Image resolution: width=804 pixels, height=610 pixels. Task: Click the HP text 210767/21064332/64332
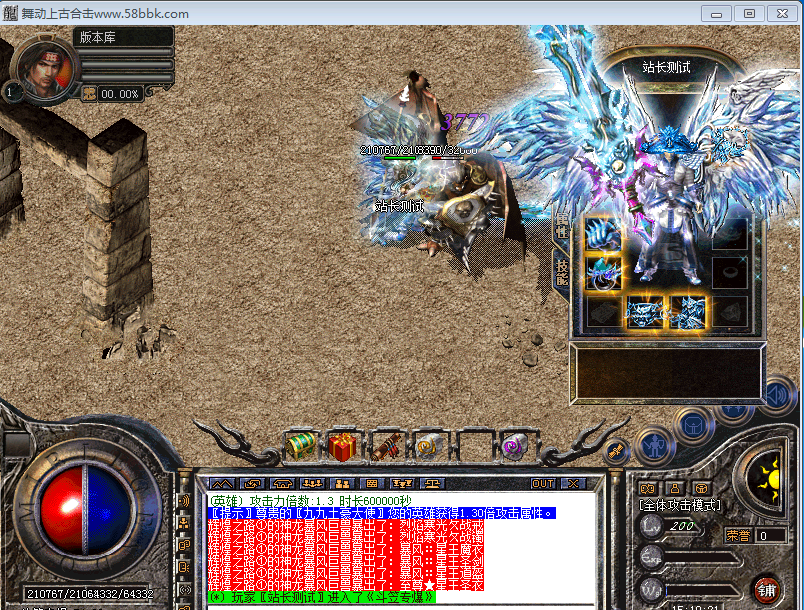point(90,594)
